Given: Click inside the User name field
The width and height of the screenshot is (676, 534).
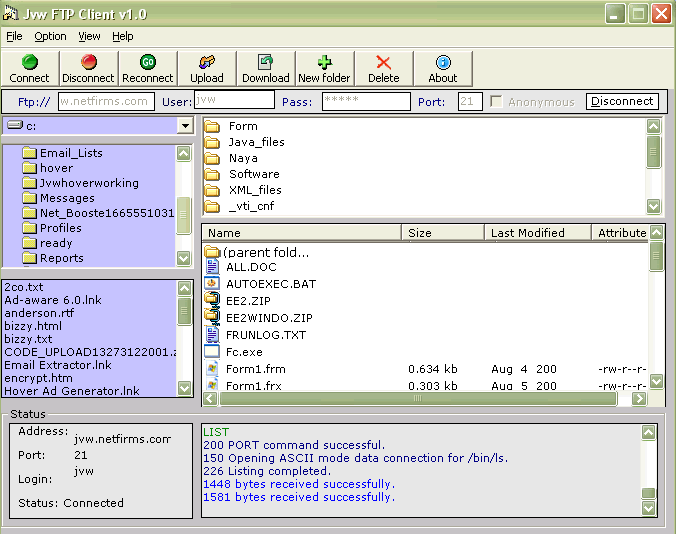Looking at the screenshot, I should click(x=234, y=100).
